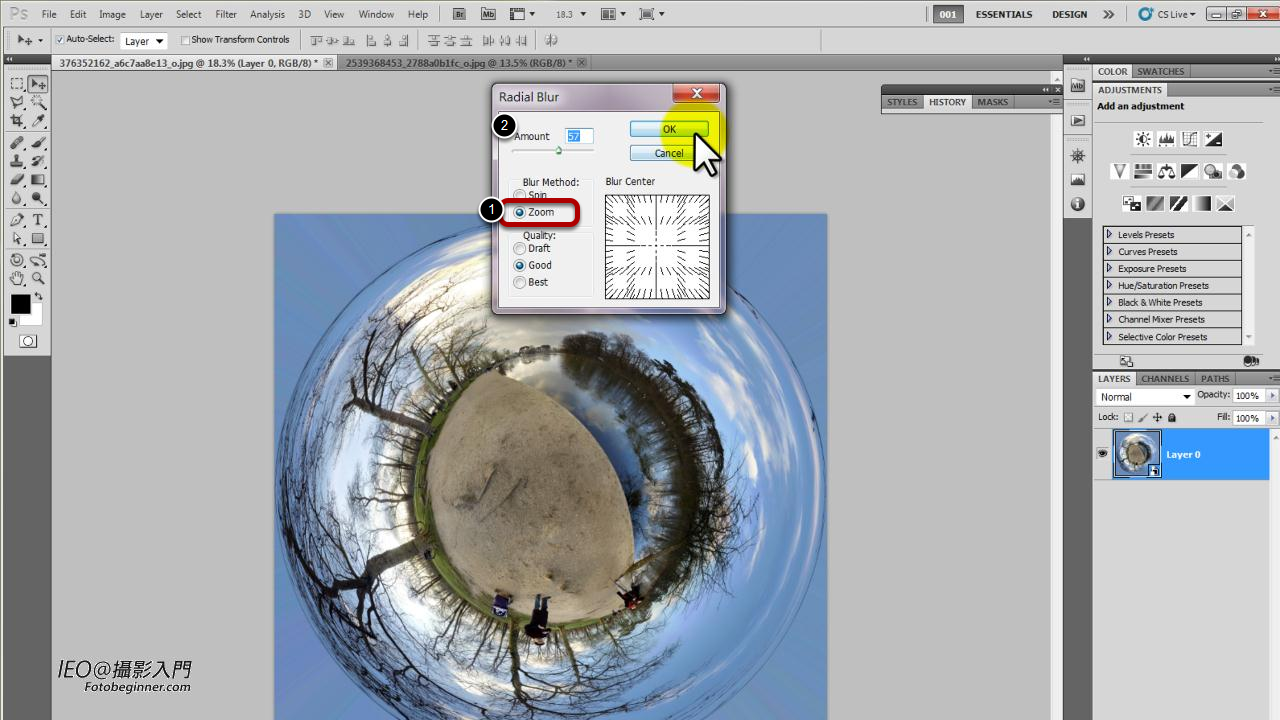Select the Zoom magnifier tool in toolbox
Viewport: 1280px width, 720px height.
point(38,279)
